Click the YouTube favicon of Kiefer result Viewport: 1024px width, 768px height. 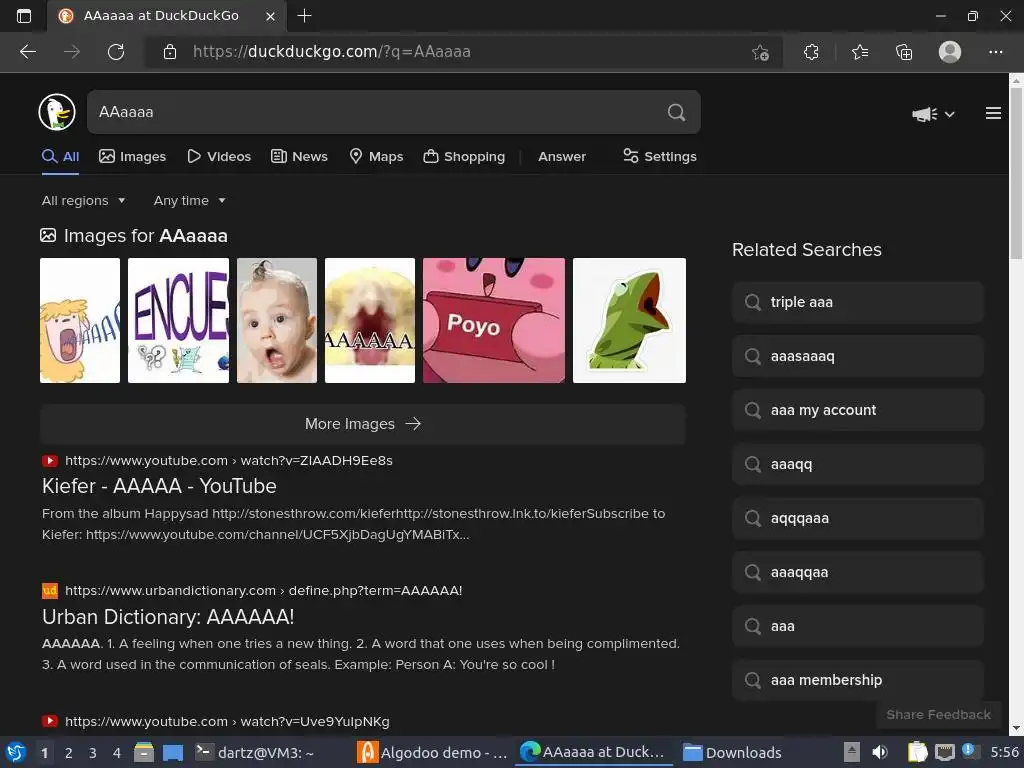click(50, 460)
